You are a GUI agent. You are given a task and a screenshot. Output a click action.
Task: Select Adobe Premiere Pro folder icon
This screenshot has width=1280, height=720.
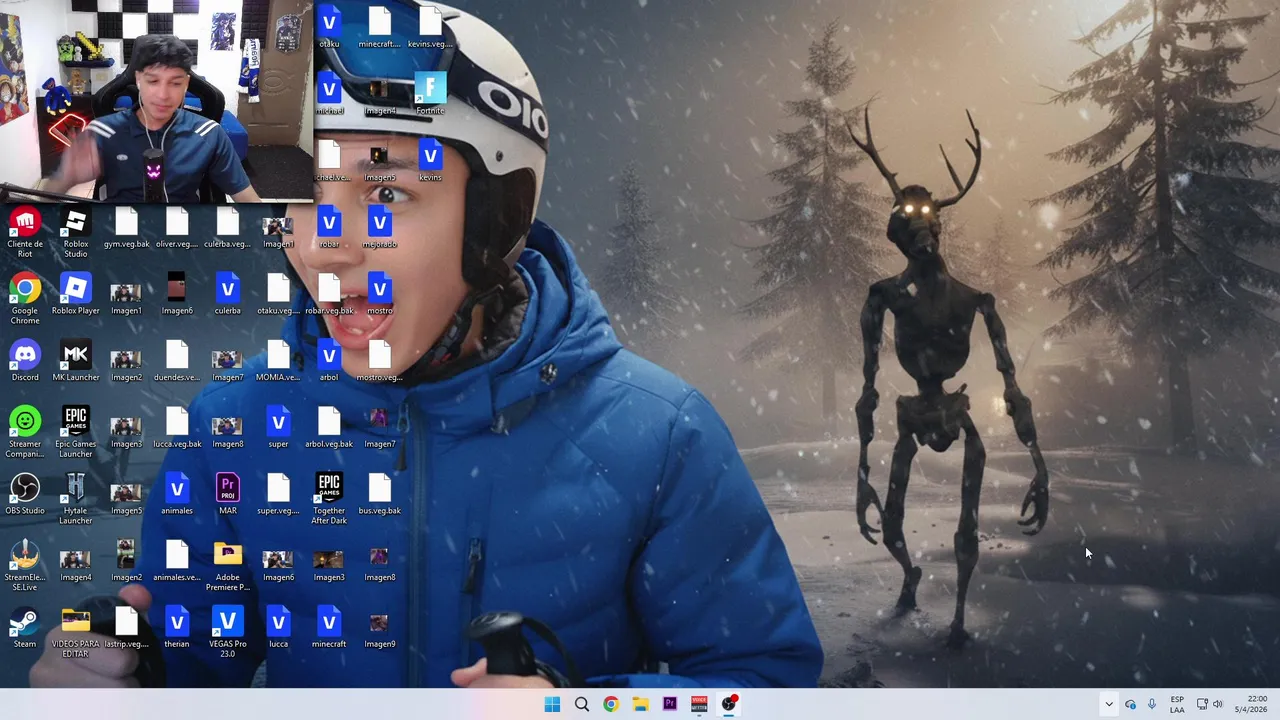[227, 566]
